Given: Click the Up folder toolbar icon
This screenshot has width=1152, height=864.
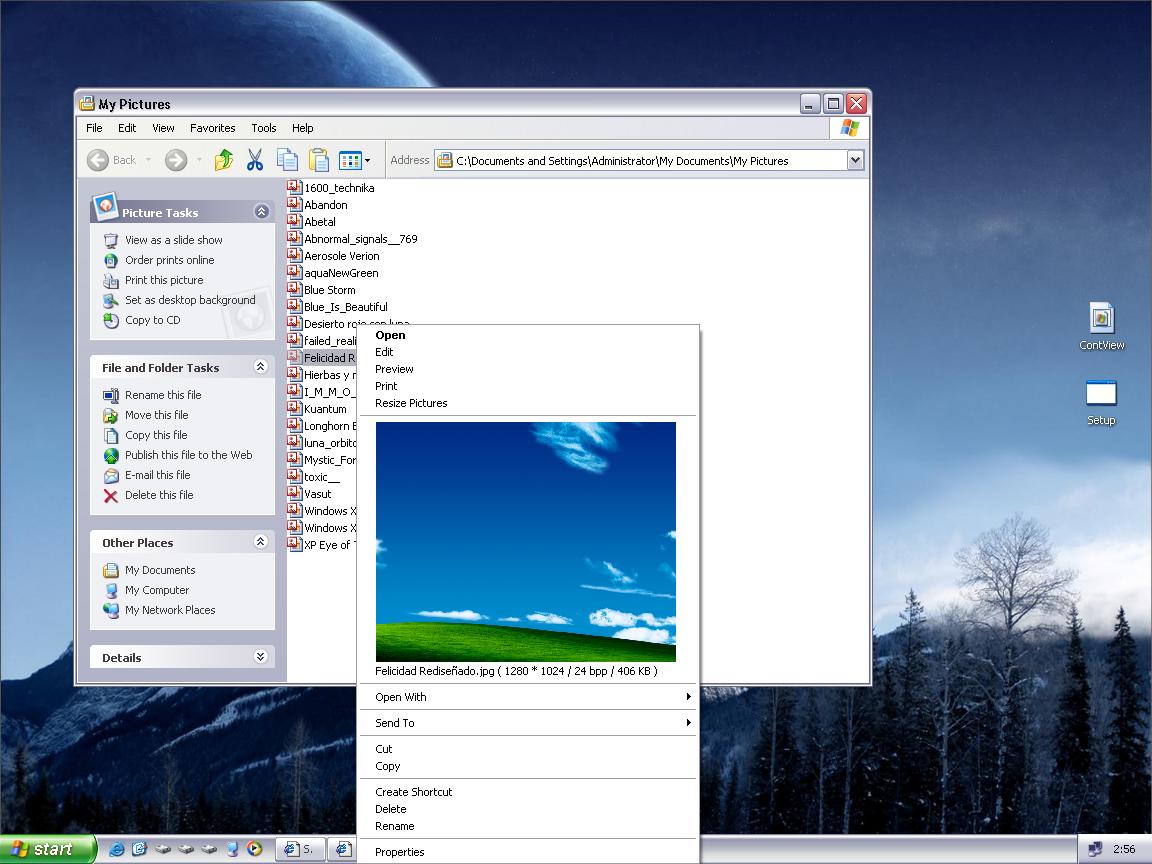Looking at the screenshot, I should click(224, 159).
